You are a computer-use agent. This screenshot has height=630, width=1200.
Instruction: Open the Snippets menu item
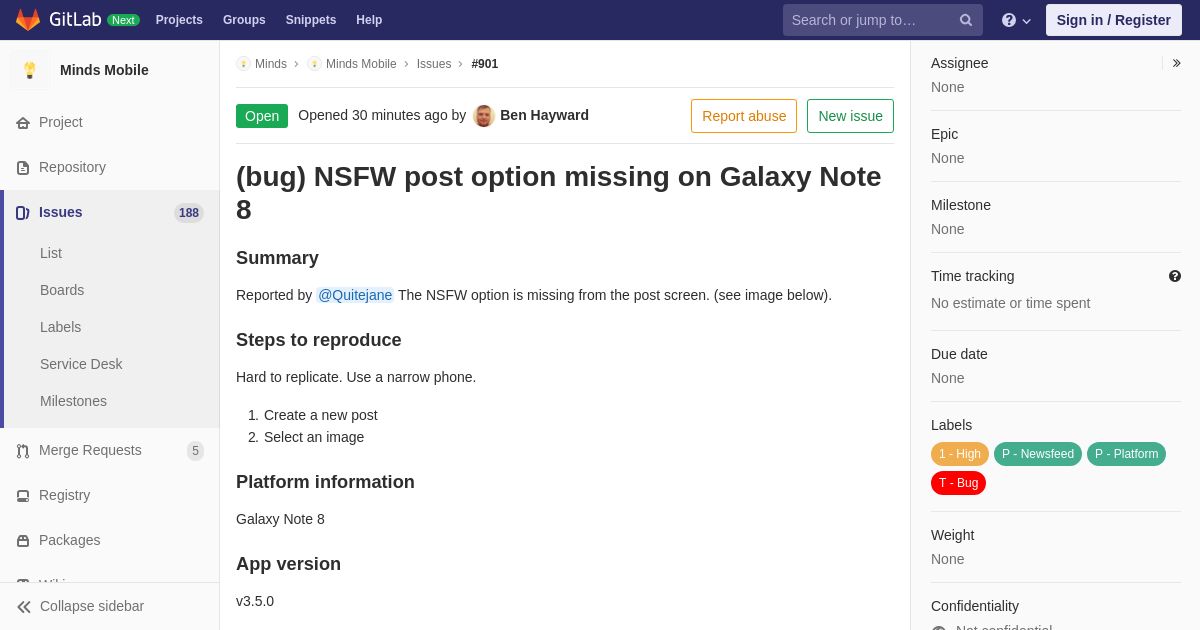(311, 20)
